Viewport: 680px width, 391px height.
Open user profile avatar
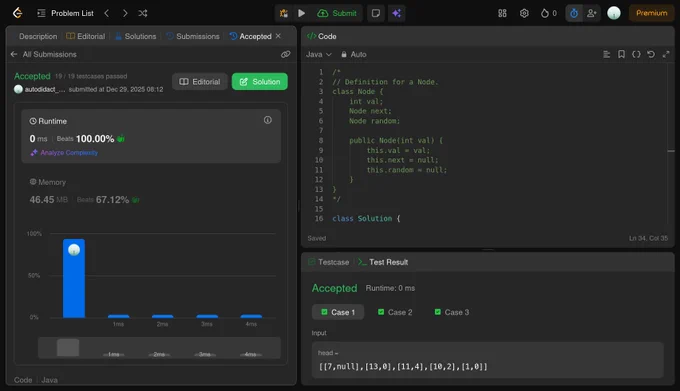pos(614,13)
